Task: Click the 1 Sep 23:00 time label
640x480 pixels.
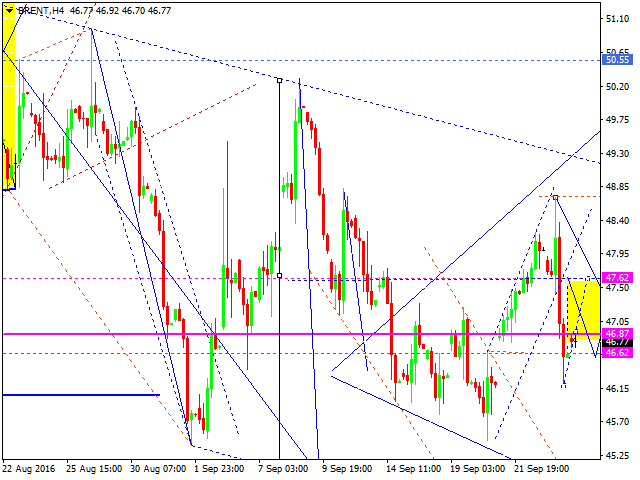Action: [219, 469]
